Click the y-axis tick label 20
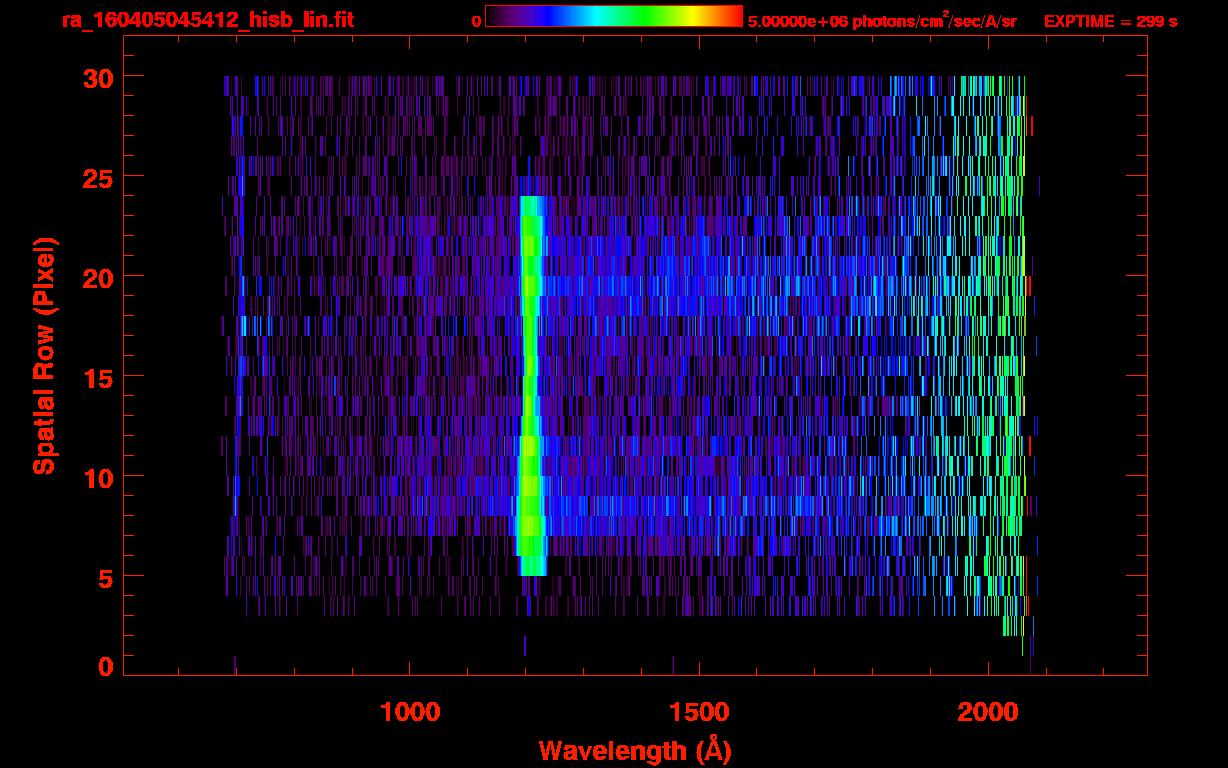 point(98,277)
